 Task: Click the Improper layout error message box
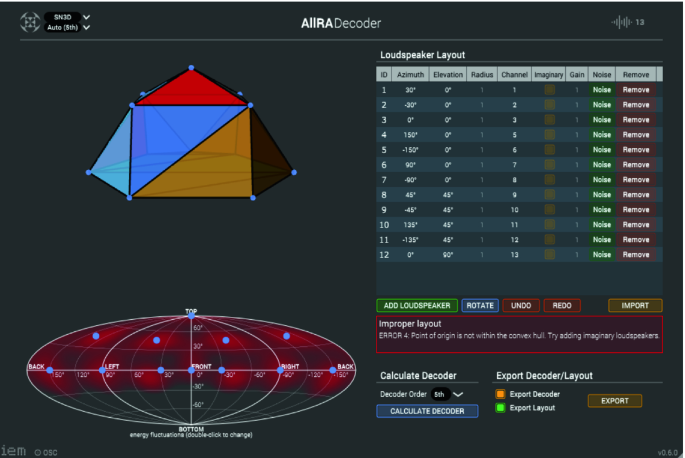click(519, 334)
